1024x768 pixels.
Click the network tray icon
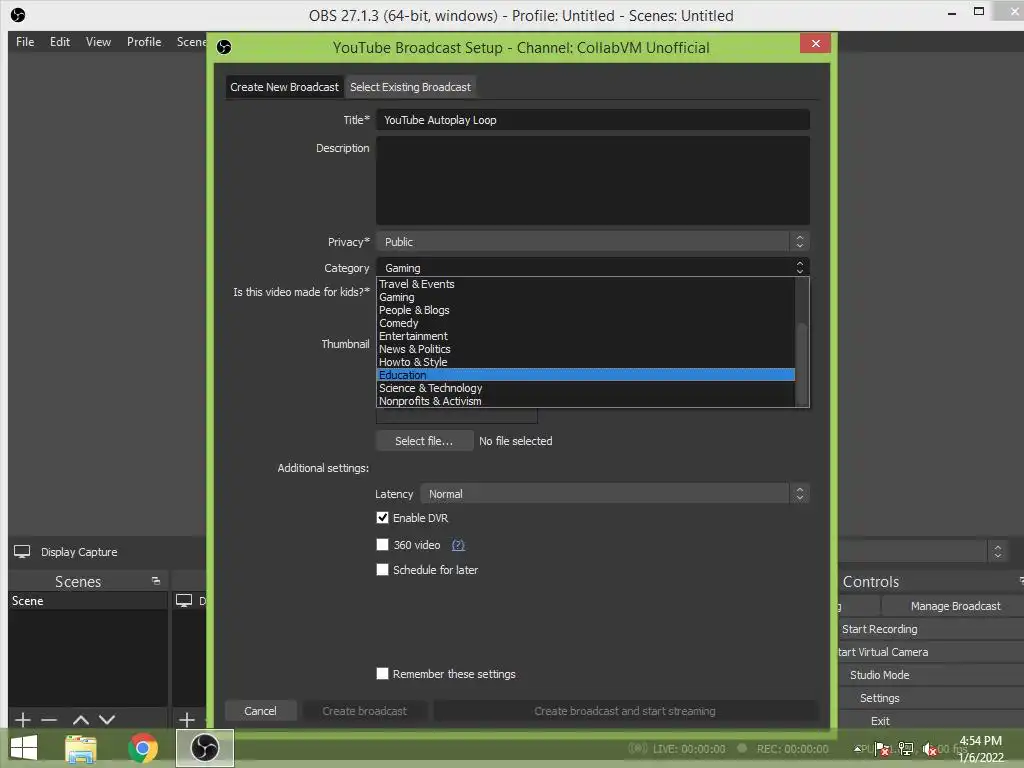click(x=906, y=748)
